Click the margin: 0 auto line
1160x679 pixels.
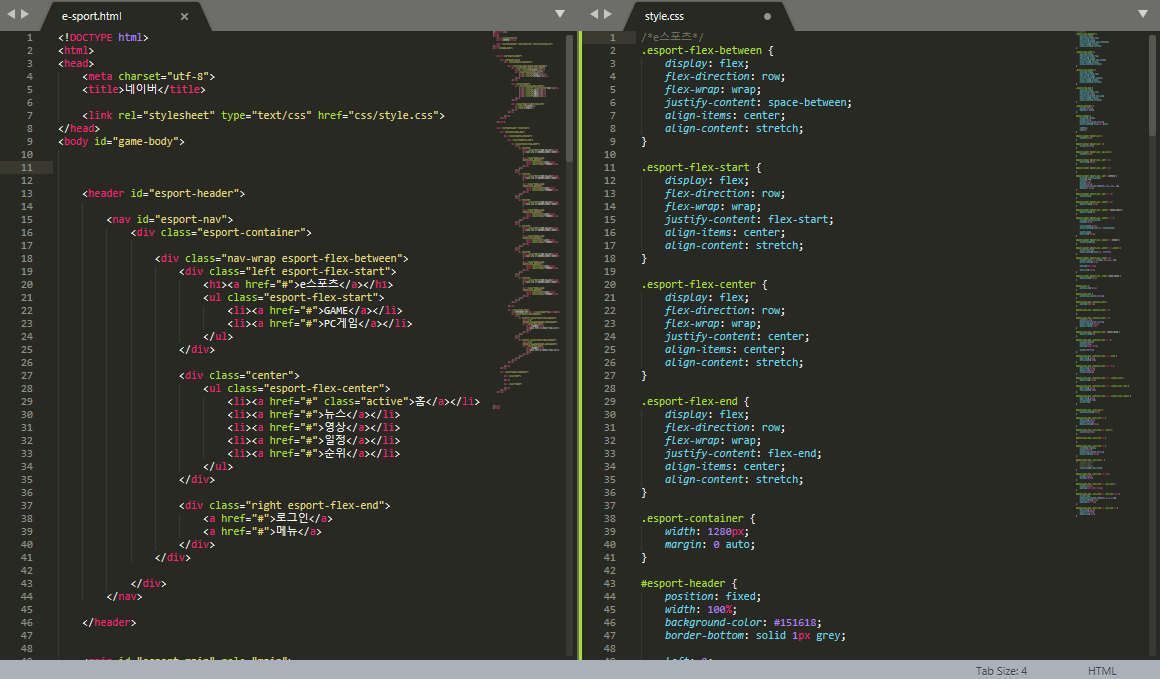(x=709, y=544)
